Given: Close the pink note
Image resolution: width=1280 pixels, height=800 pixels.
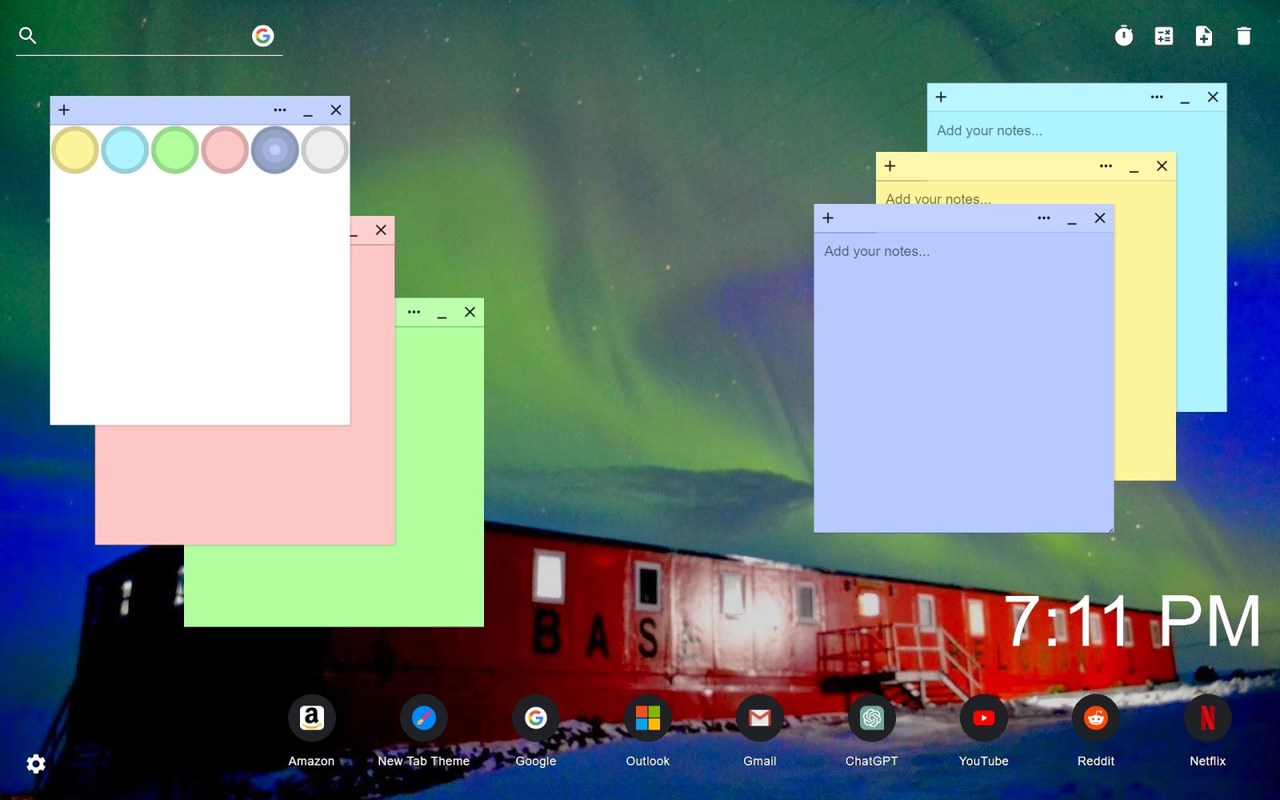Looking at the screenshot, I should point(381,230).
